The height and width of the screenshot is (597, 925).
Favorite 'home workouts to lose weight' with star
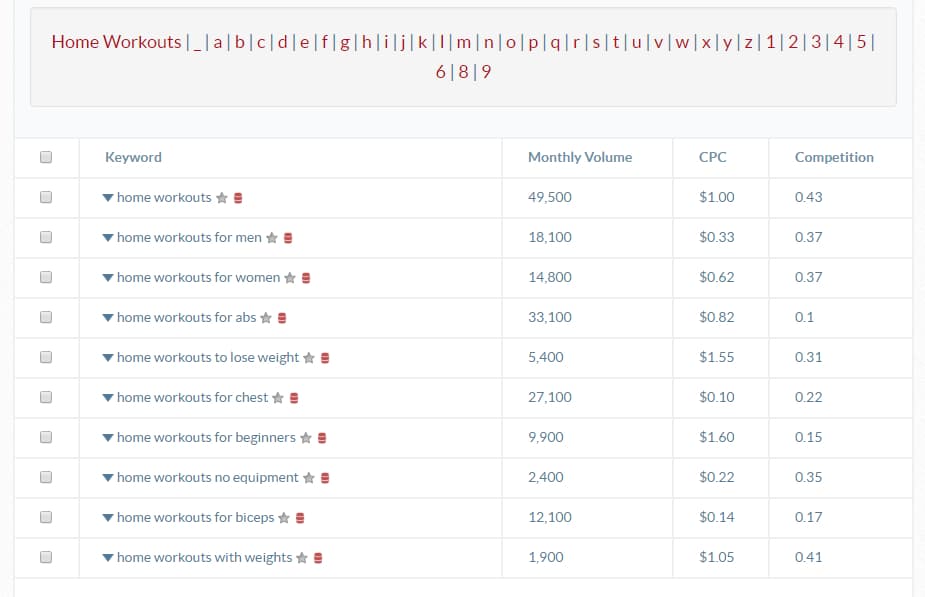point(309,358)
